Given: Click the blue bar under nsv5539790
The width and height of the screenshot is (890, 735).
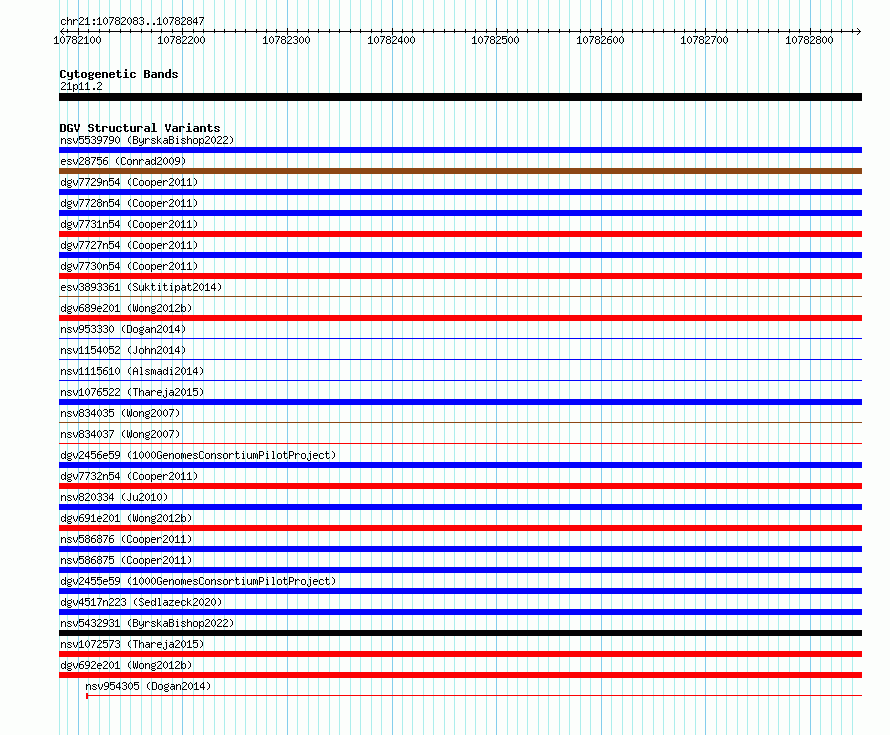Looking at the screenshot, I should click(460, 150).
